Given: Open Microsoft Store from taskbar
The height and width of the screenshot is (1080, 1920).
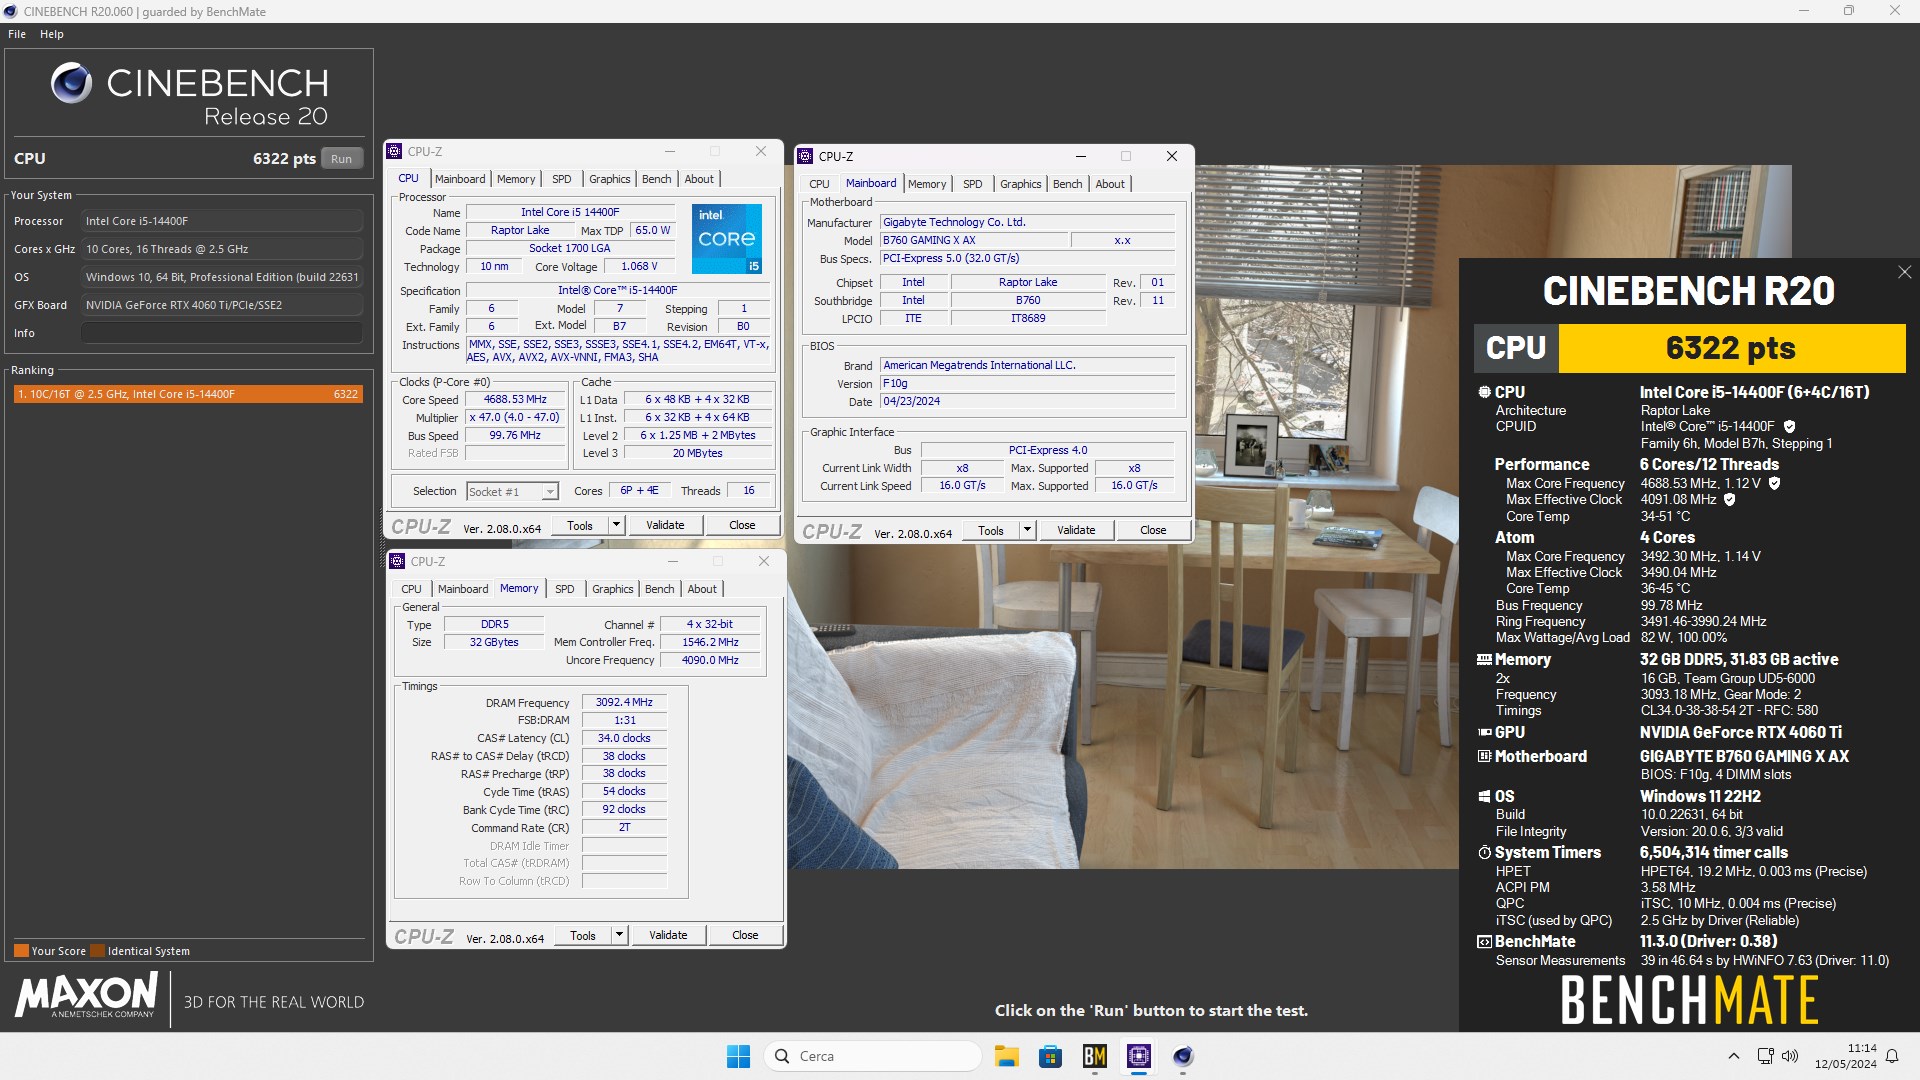Looking at the screenshot, I should pos(1050,1056).
